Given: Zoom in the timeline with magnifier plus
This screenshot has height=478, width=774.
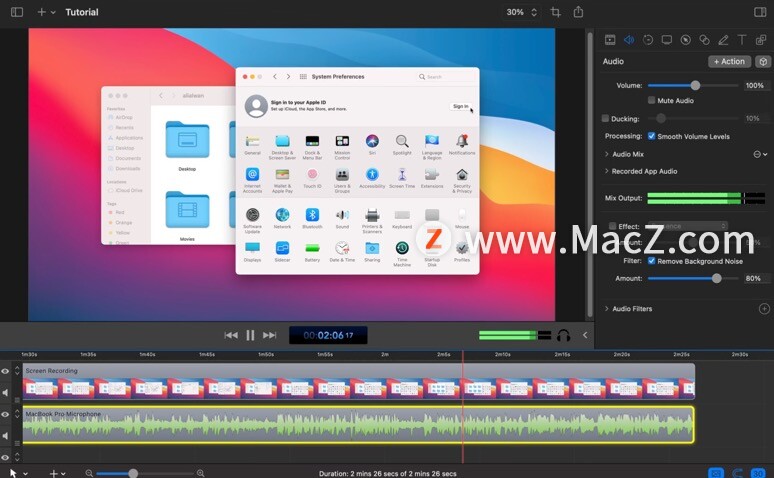Looking at the screenshot, I should pos(200,473).
